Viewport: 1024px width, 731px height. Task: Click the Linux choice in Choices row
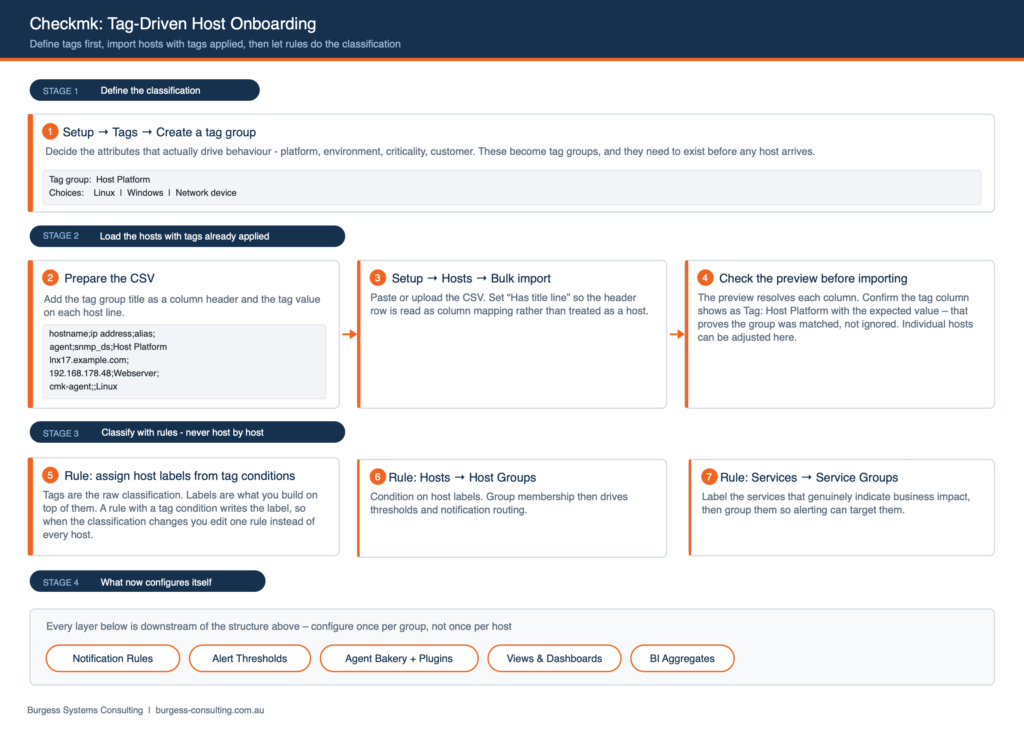click(104, 193)
